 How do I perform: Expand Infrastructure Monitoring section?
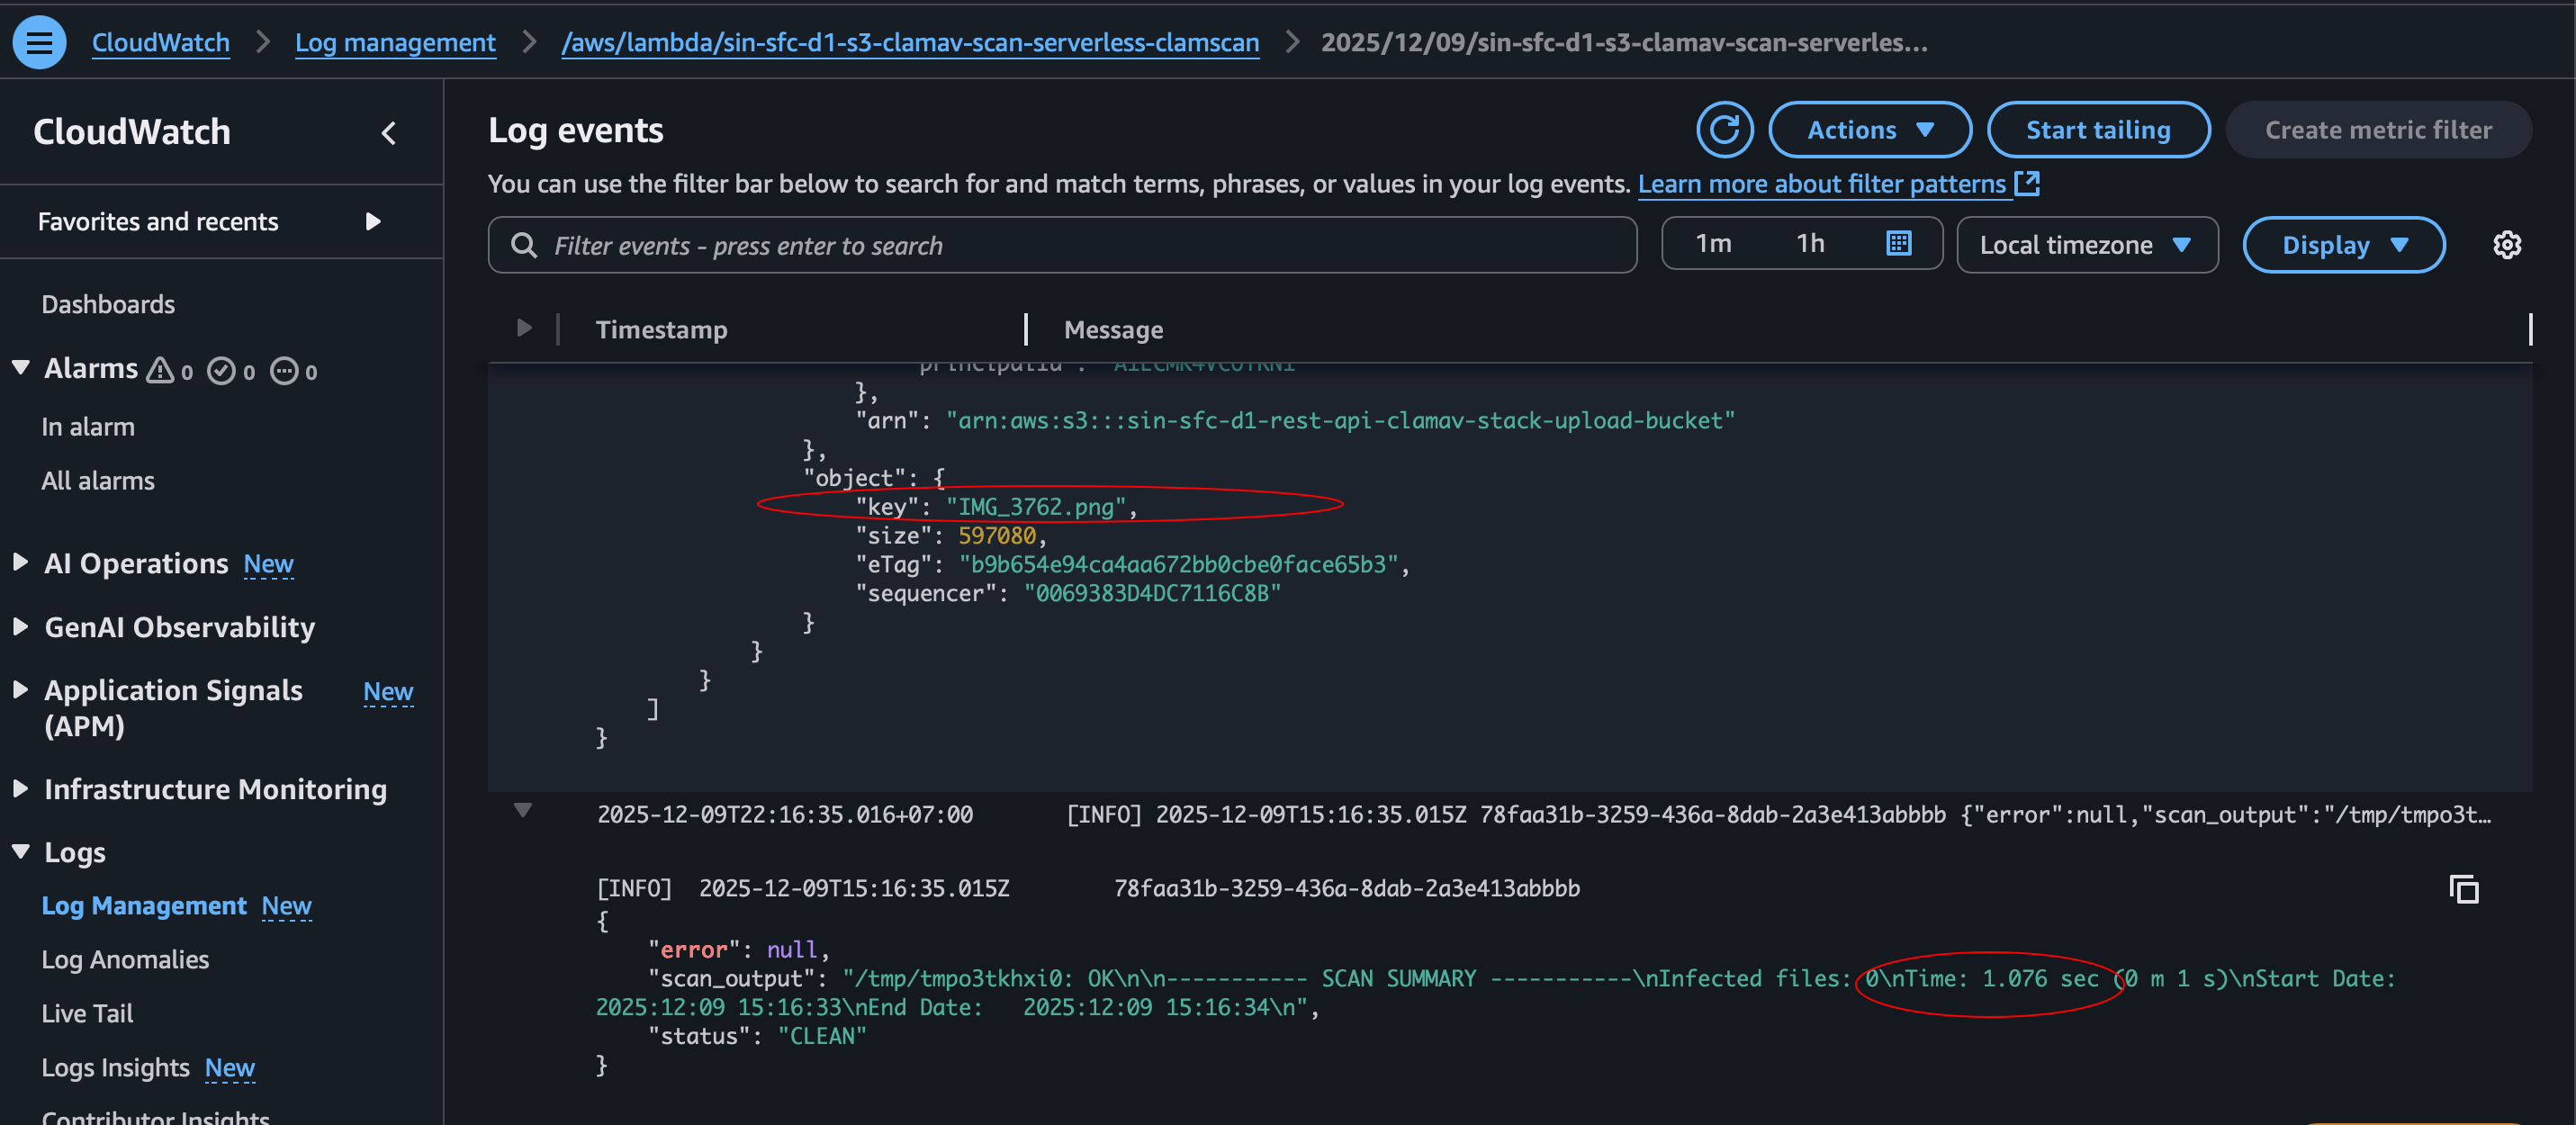coord(20,788)
